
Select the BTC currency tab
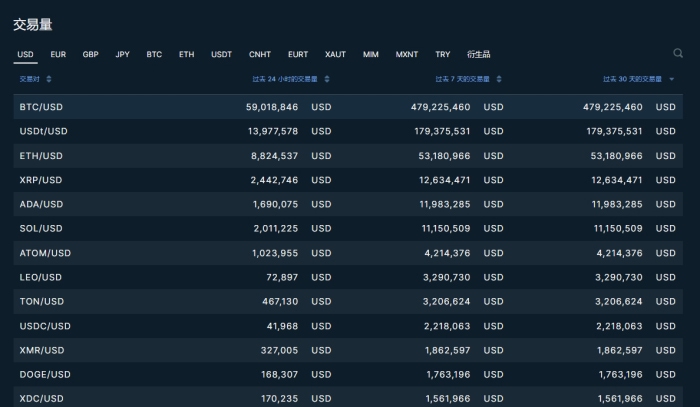click(154, 54)
